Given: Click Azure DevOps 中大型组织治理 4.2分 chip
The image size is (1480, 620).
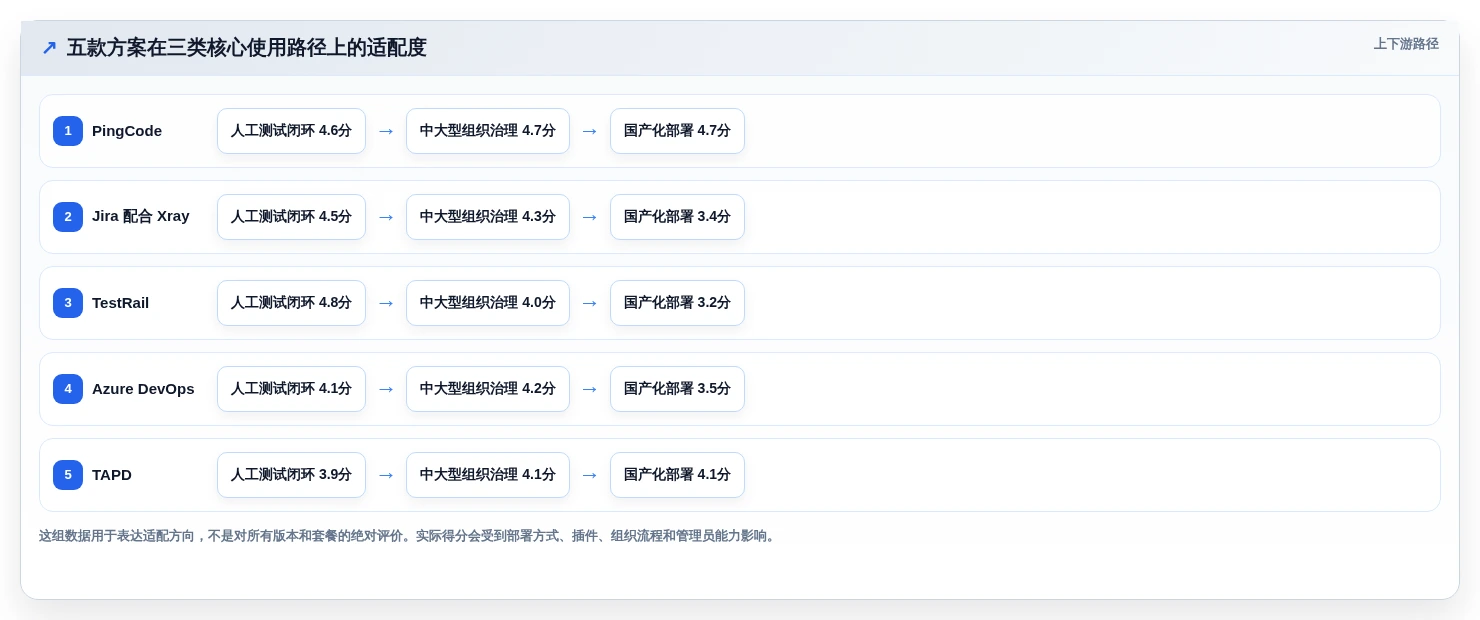Looking at the screenshot, I should point(488,389).
